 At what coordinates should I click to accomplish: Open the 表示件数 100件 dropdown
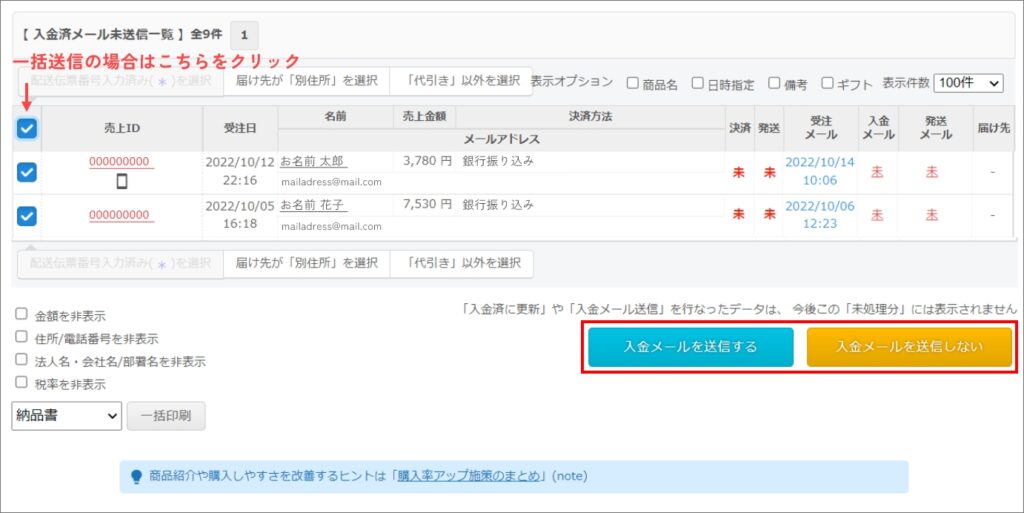(967, 84)
